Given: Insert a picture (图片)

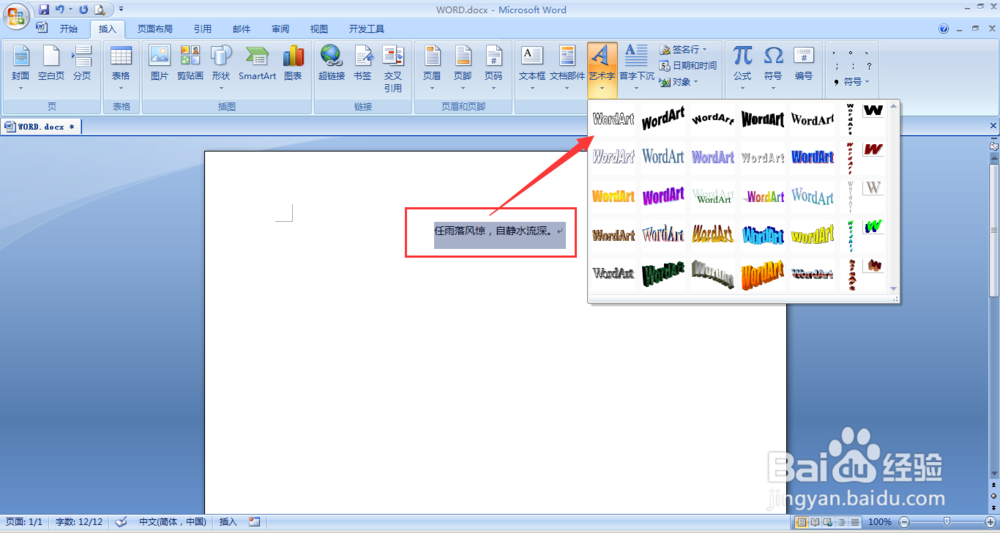Looking at the screenshot, I should click(159, 64).
